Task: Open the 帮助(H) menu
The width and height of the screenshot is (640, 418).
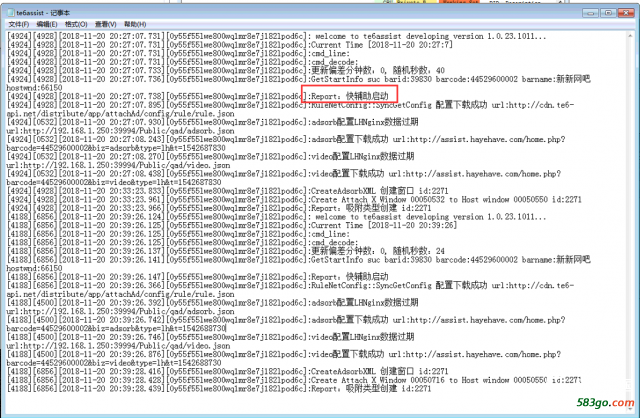Action: click(135, 24)
